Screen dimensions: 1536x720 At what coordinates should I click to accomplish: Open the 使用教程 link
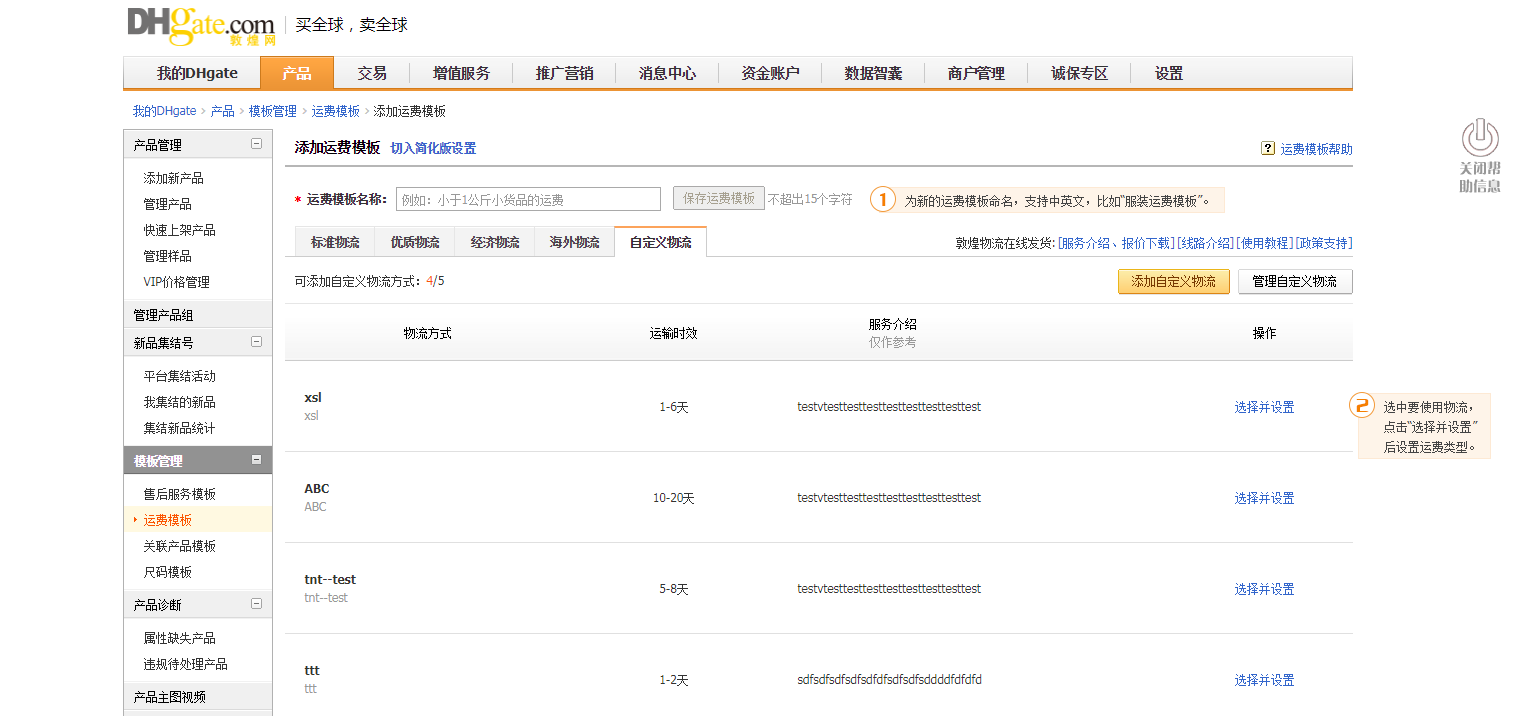[x=1265, y=242]
